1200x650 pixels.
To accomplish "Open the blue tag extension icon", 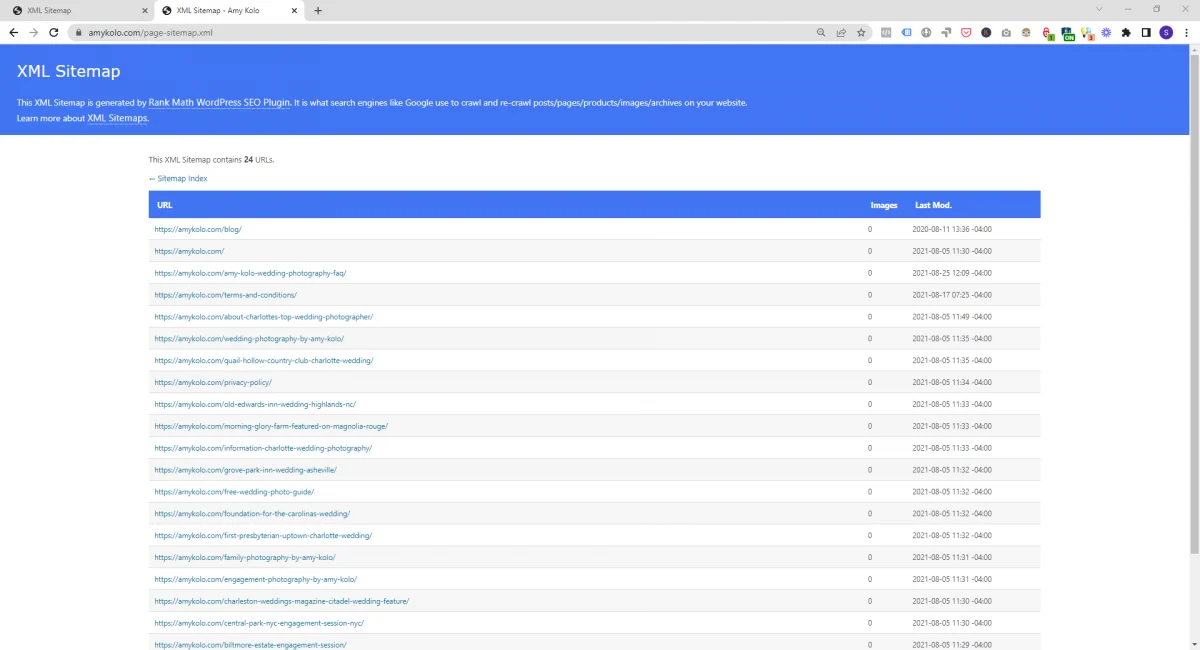I will point(906,32).
